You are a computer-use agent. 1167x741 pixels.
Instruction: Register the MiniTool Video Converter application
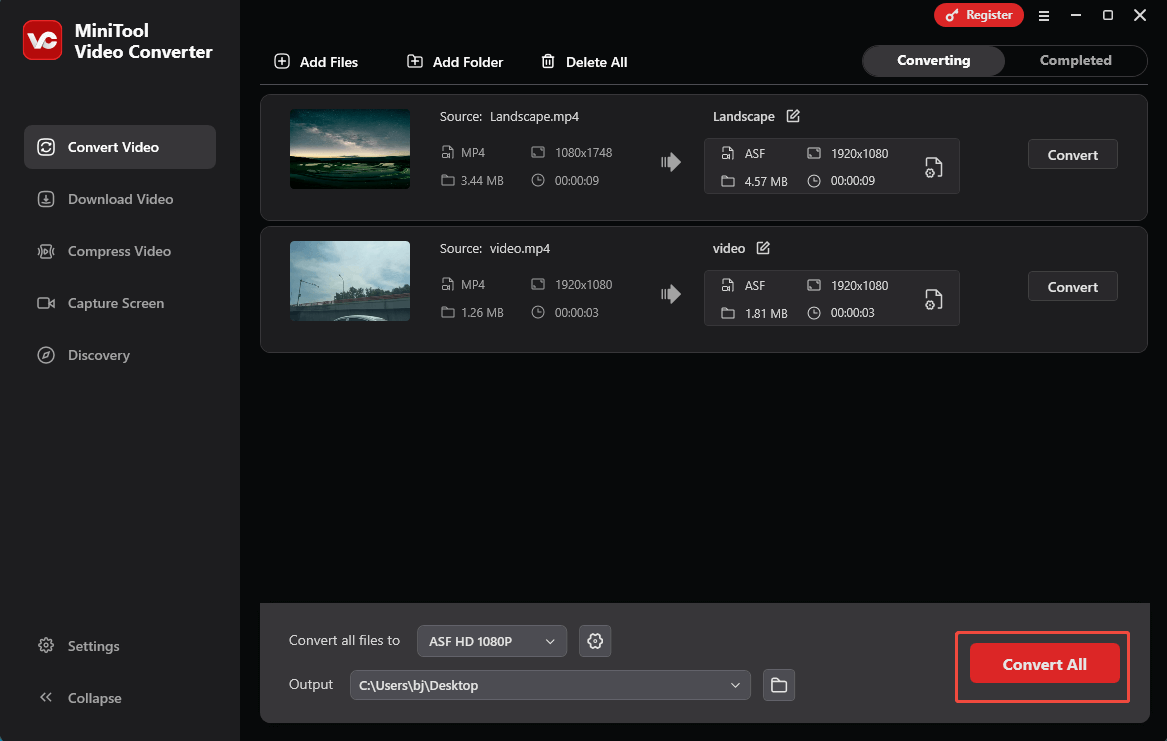pos(978,15)
